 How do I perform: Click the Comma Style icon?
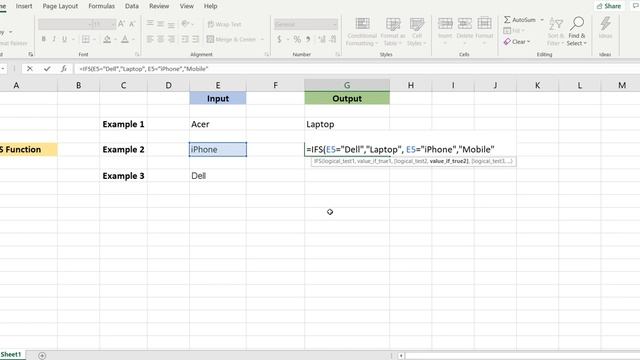tap(308, 39)
